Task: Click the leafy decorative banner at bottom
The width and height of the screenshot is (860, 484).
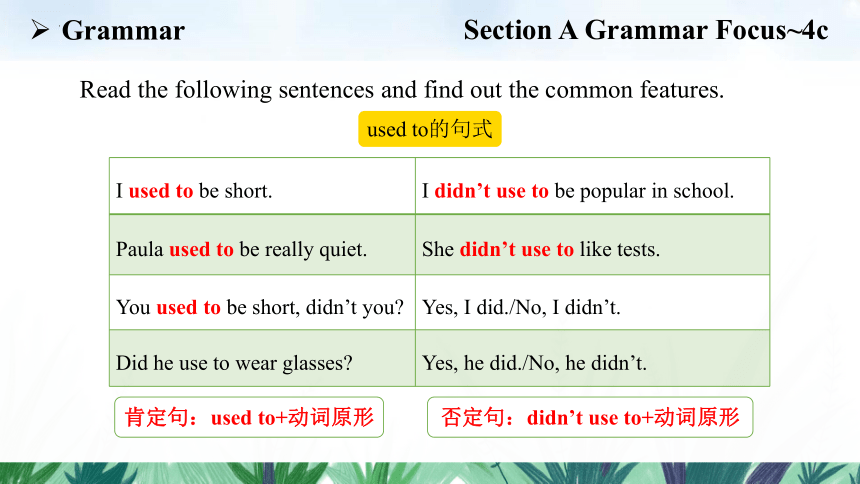Action: 430,473
